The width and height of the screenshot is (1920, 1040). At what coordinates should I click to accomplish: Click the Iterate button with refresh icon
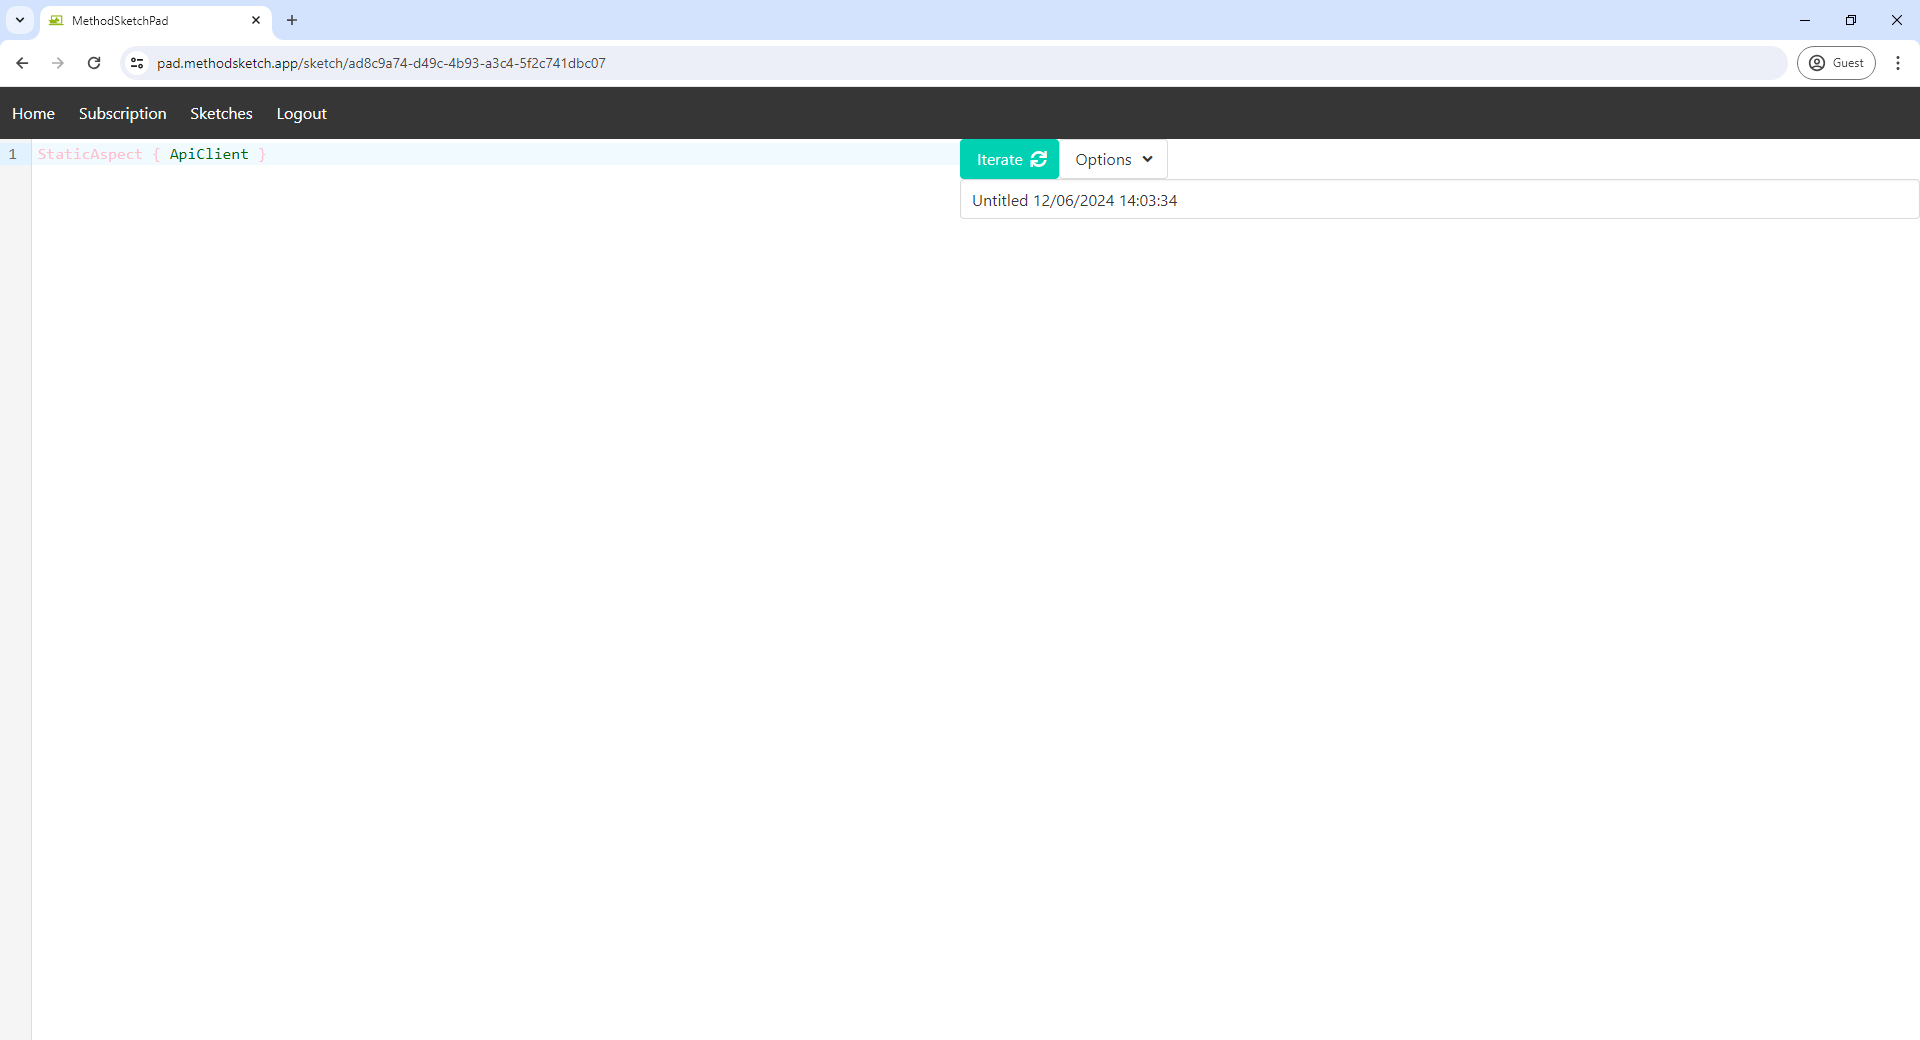pyautogui.click(x=1009, y=159)
